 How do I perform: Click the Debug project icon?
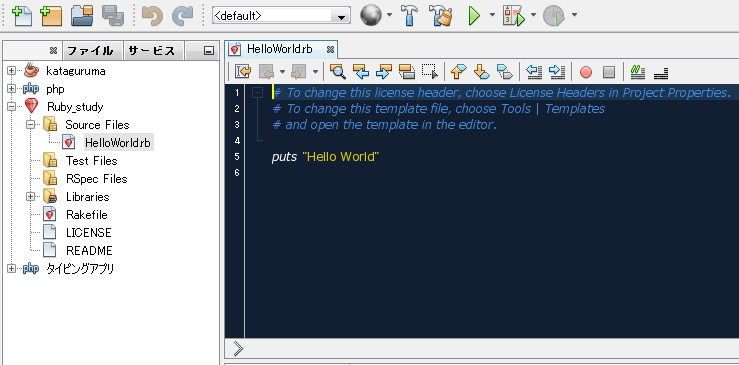click(514, 16)
